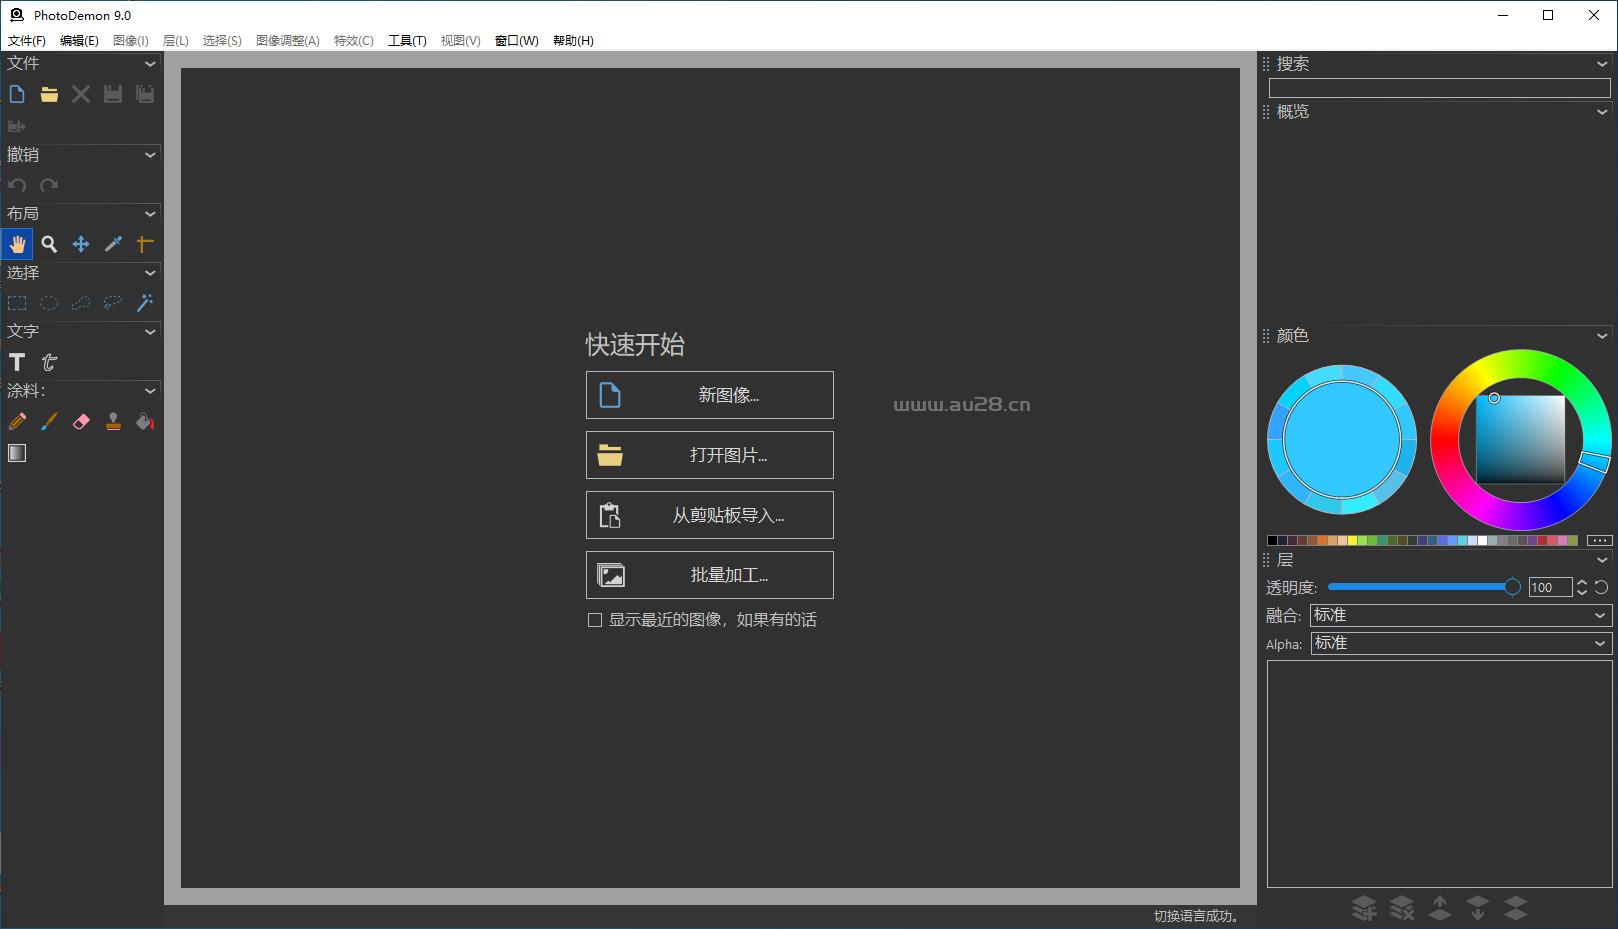
Task: Open the 编辑(E) menu
Action: pos(79,41)
